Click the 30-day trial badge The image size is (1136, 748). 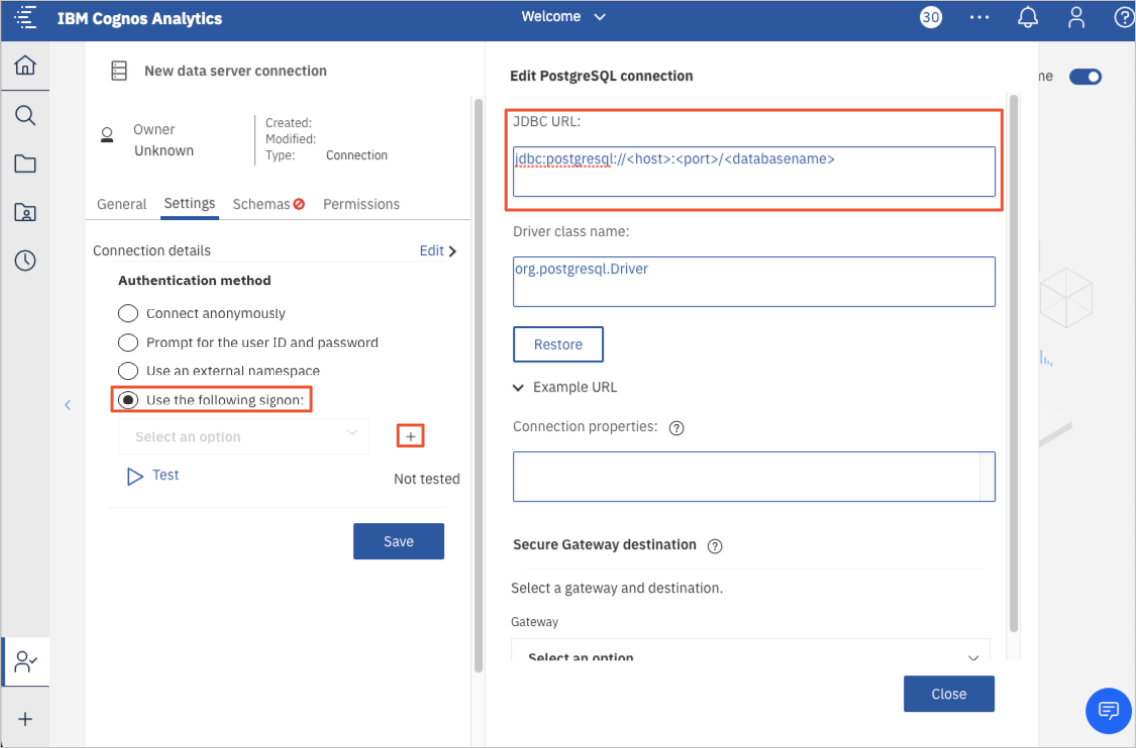coord(931,17)
